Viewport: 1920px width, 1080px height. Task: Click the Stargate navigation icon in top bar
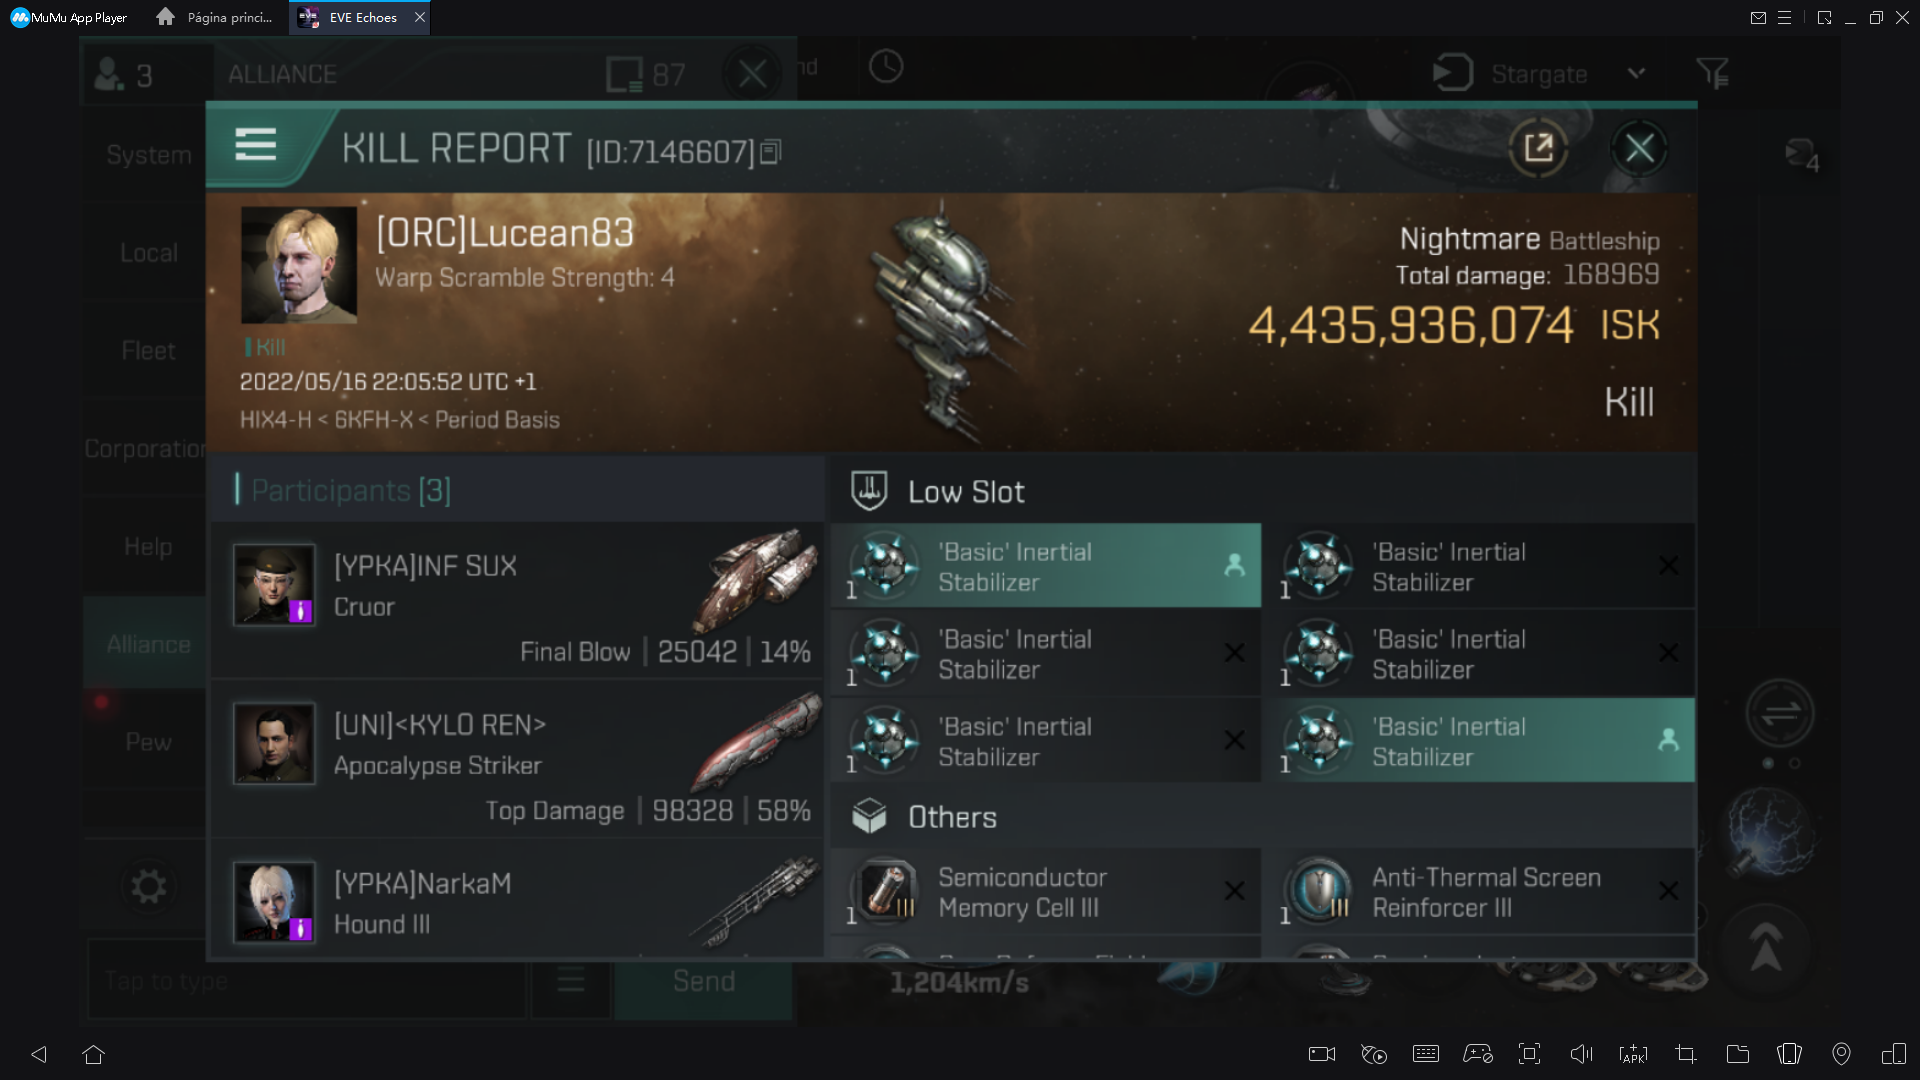point(1451,73)
